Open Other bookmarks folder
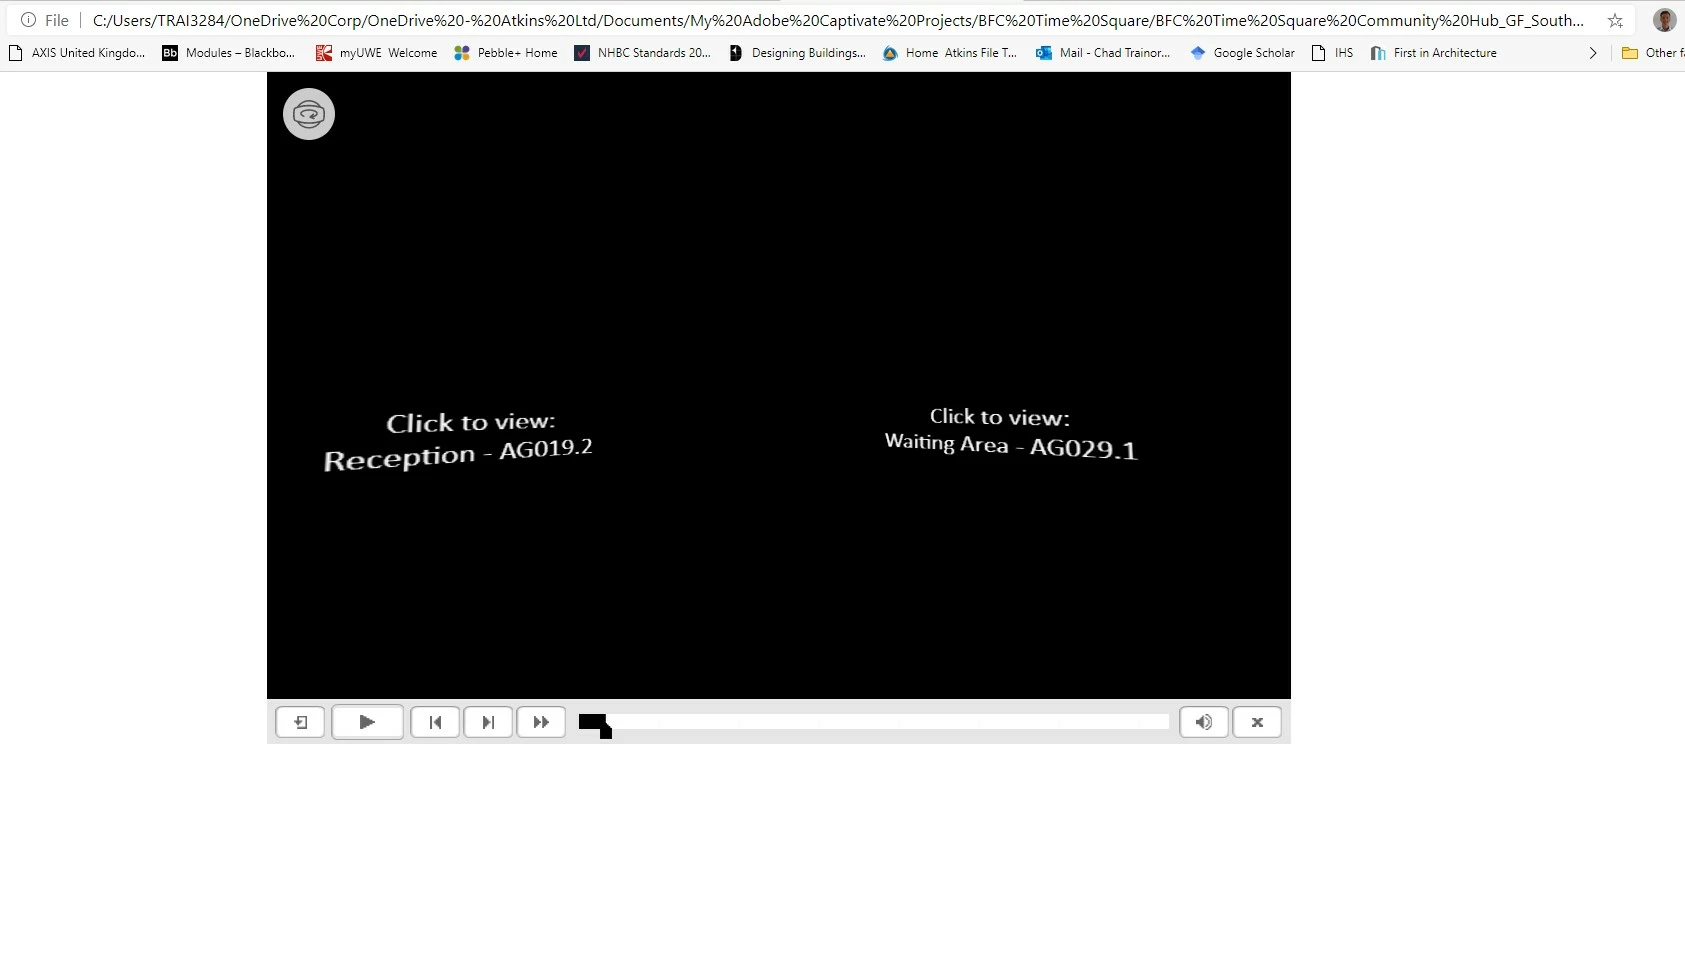This screenshot has width=1685, height=974. 1653,53
